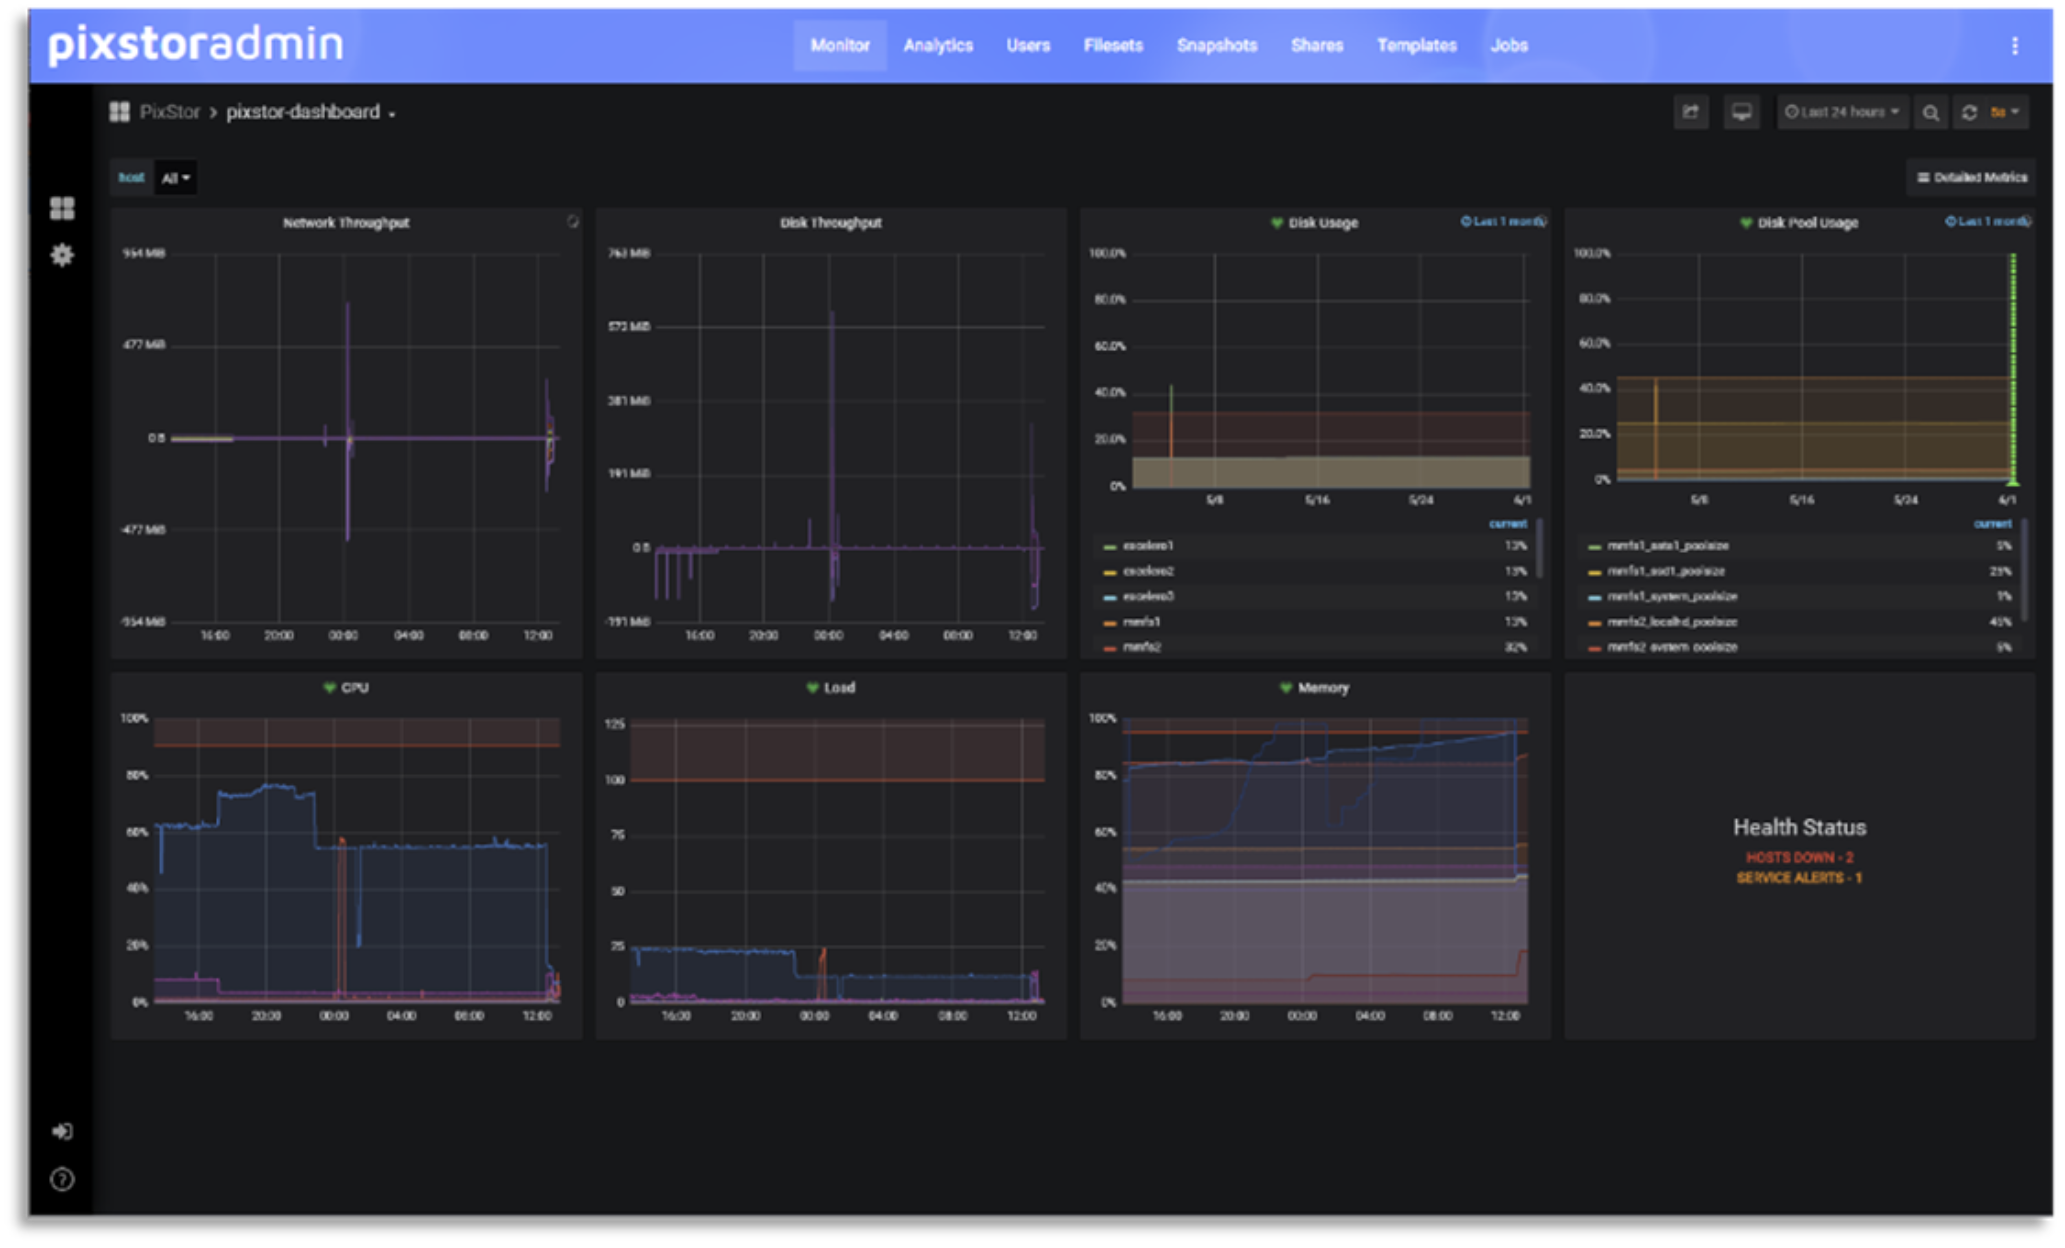Toggle the mmfs2_localhd_poolsize series visibility
The height and width of the screenshot is (1248, 2065).
1672,622
